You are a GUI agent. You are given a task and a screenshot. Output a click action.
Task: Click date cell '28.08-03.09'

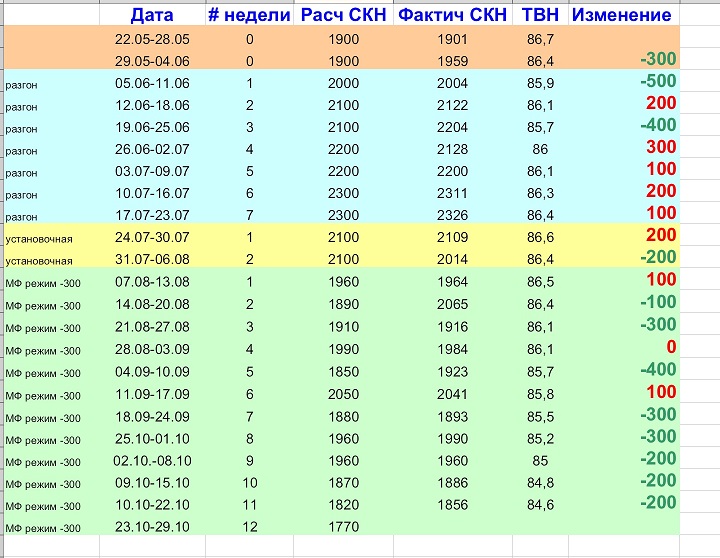[152, 349]
